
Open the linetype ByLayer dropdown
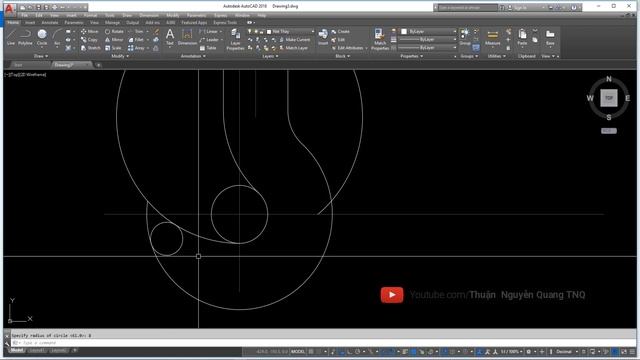click(x=428, y=48)
